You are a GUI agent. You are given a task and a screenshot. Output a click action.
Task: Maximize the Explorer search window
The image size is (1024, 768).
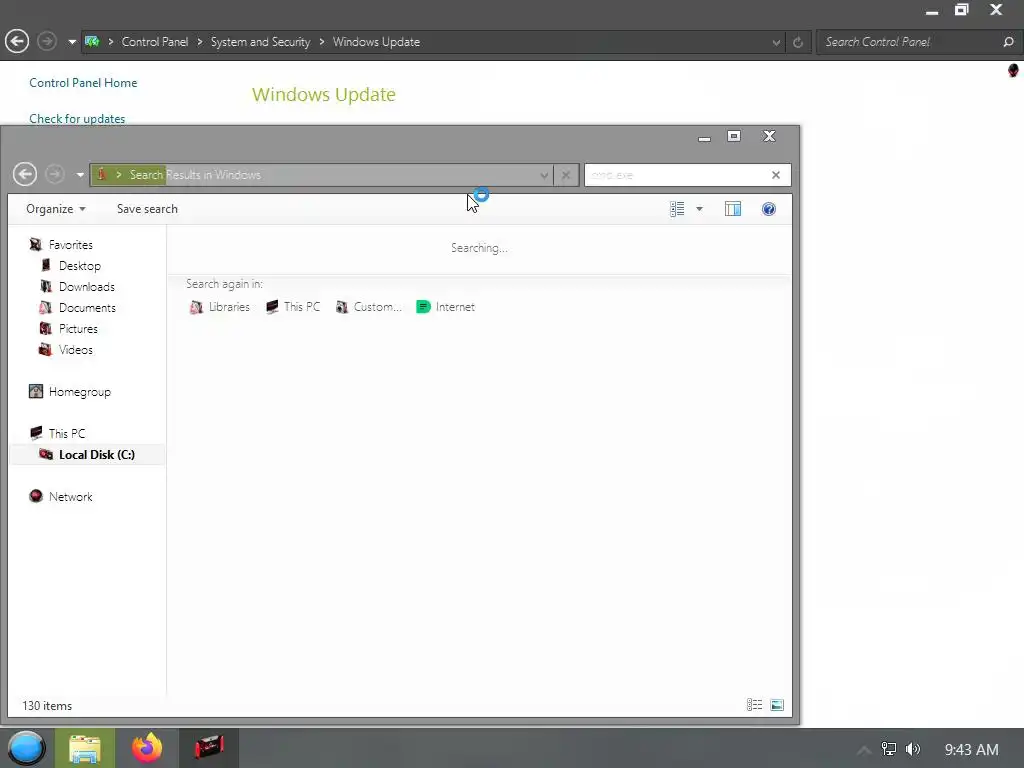(x=734, y=136)
